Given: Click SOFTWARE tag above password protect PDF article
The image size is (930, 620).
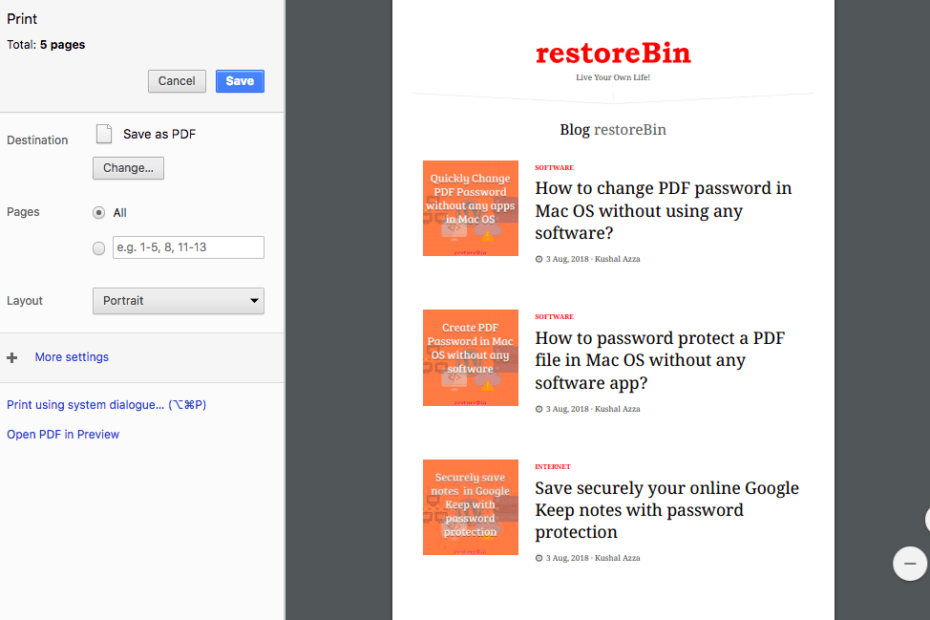Looking at the screenshot, I should (x=554, y=317).
